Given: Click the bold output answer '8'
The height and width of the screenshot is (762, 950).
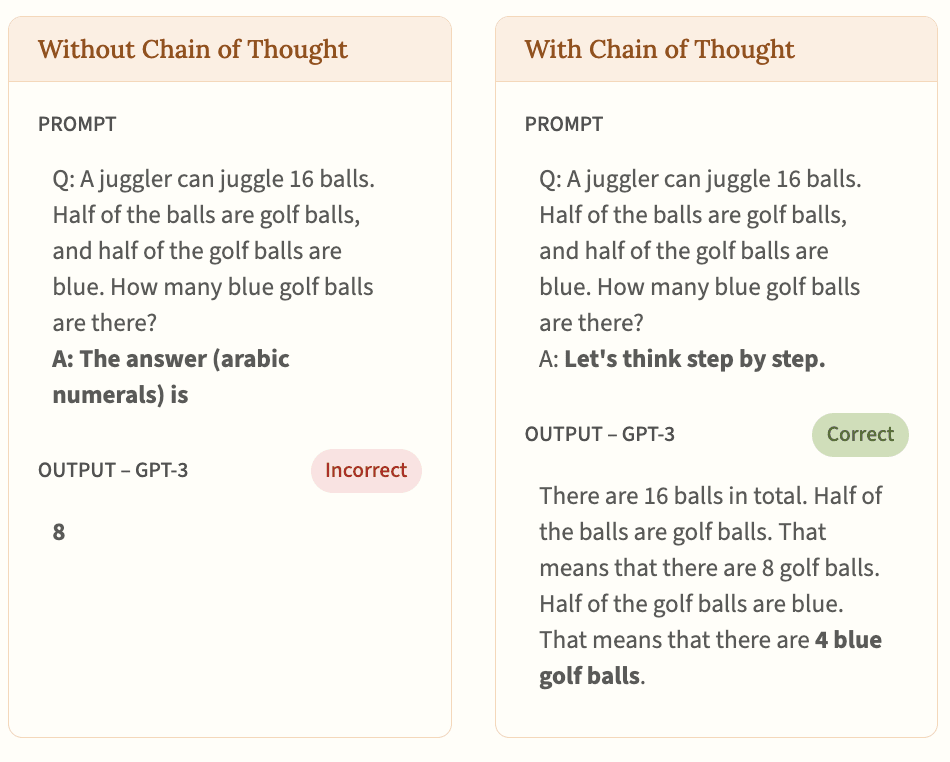Looking at the screenshot, I should [x=59, y=532].
